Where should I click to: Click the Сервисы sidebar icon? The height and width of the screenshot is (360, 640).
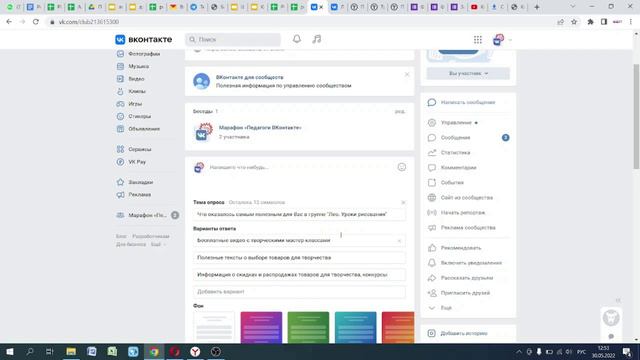tap(120, 149)
